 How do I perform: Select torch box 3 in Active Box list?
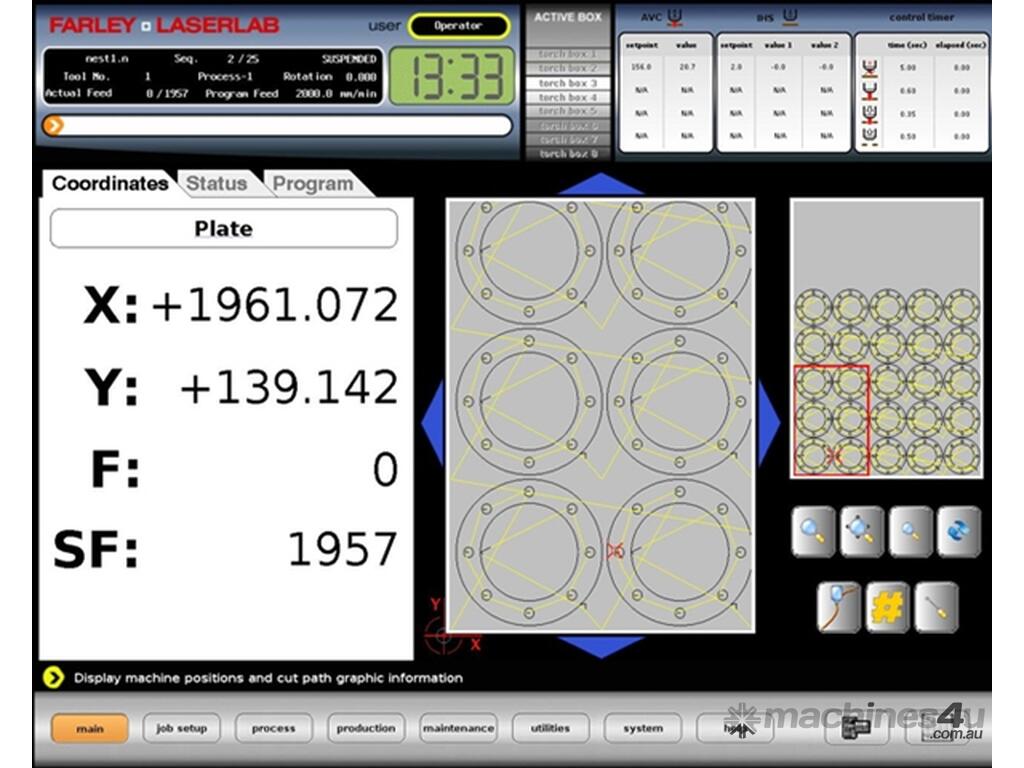click(568, 83)
